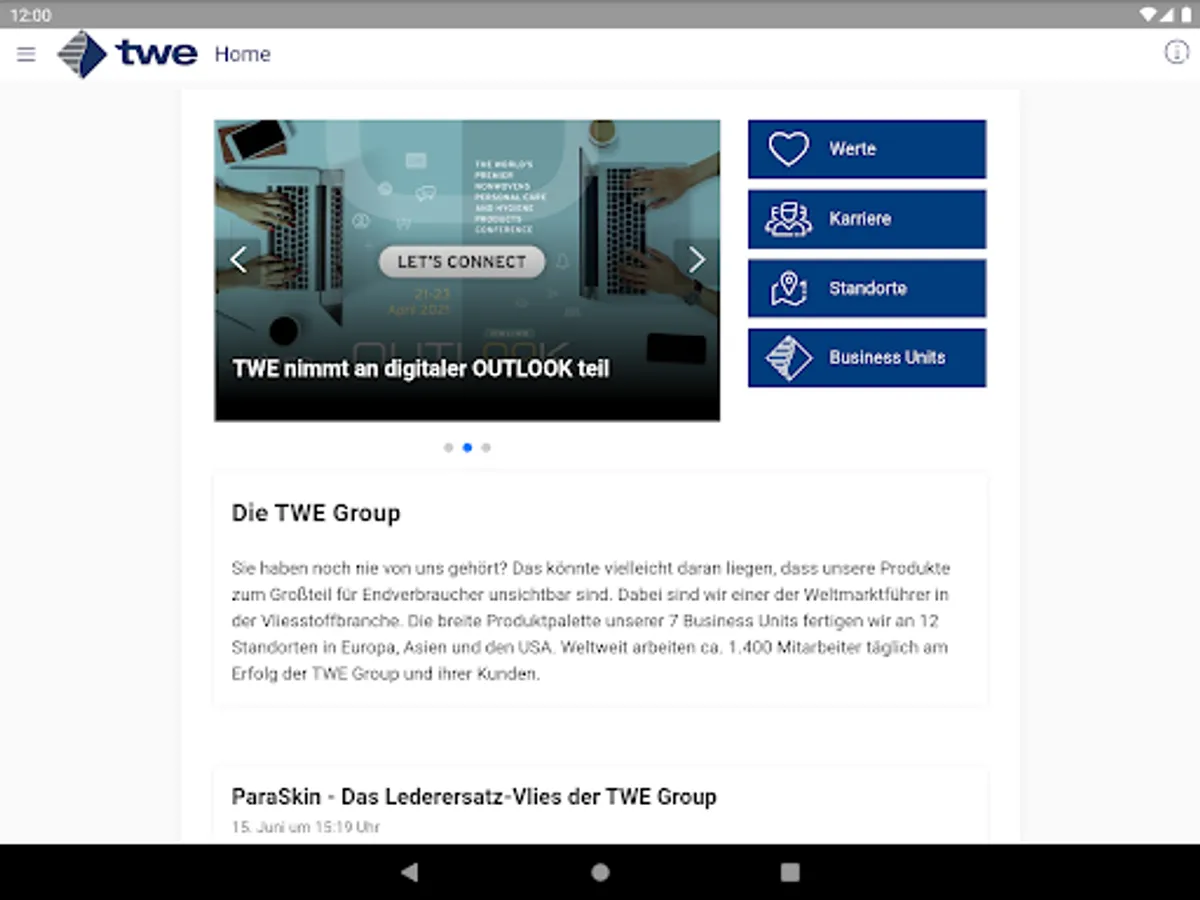This screenshot has height=900, width=1200.
Task: Tap the Android back button
Action: (x=409, y=872)
